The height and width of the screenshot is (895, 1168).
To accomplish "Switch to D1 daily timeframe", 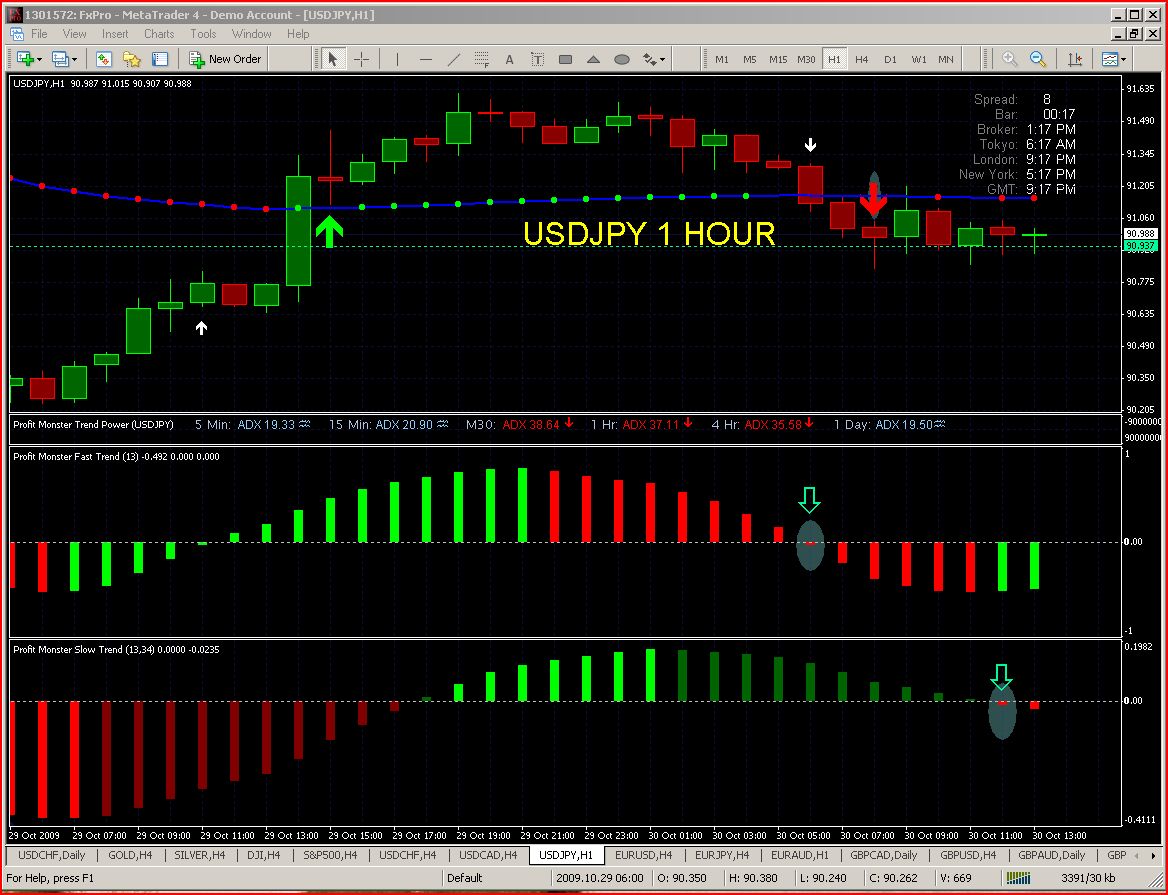I will click(890, 59).
